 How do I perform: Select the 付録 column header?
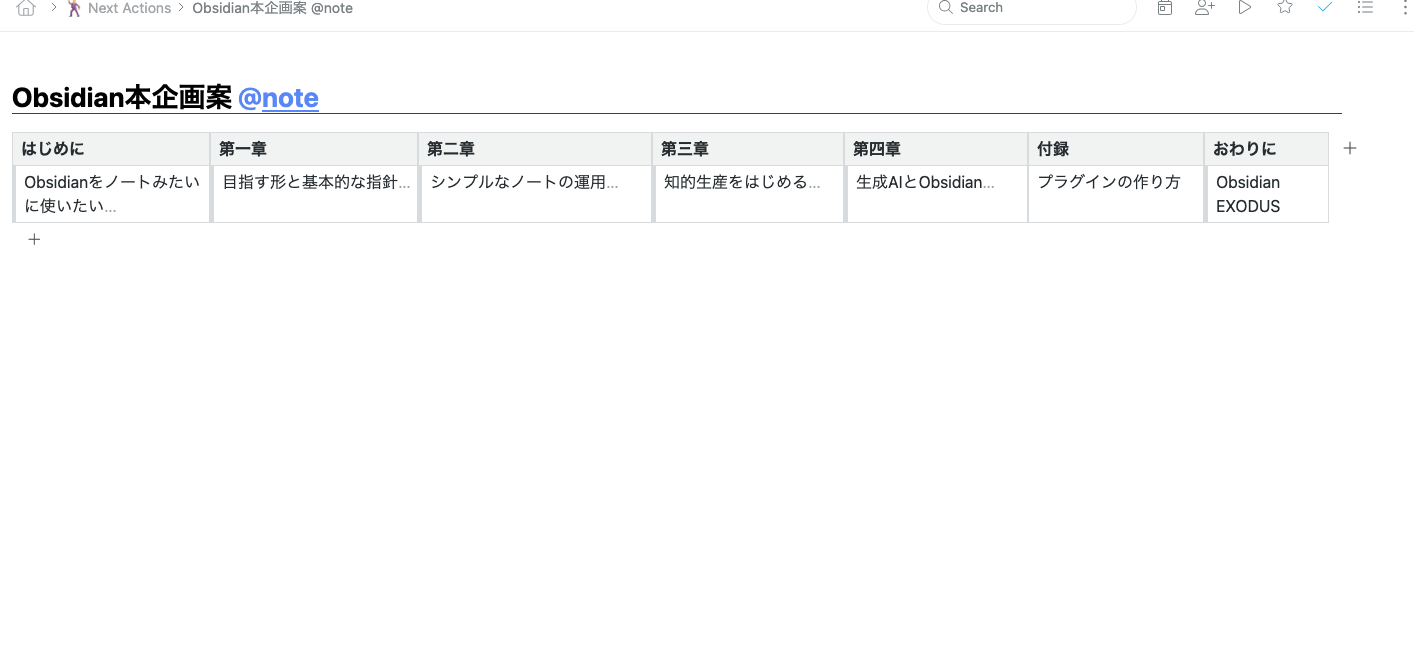(1116, 149)
